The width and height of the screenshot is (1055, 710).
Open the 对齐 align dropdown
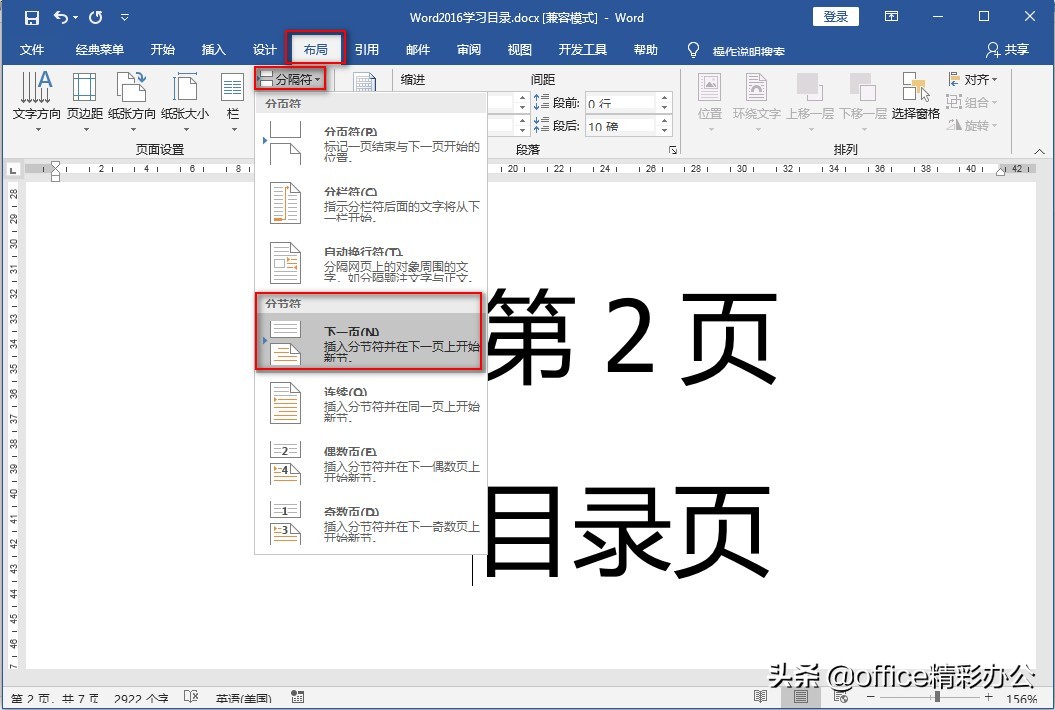click(x=972, y=79)
